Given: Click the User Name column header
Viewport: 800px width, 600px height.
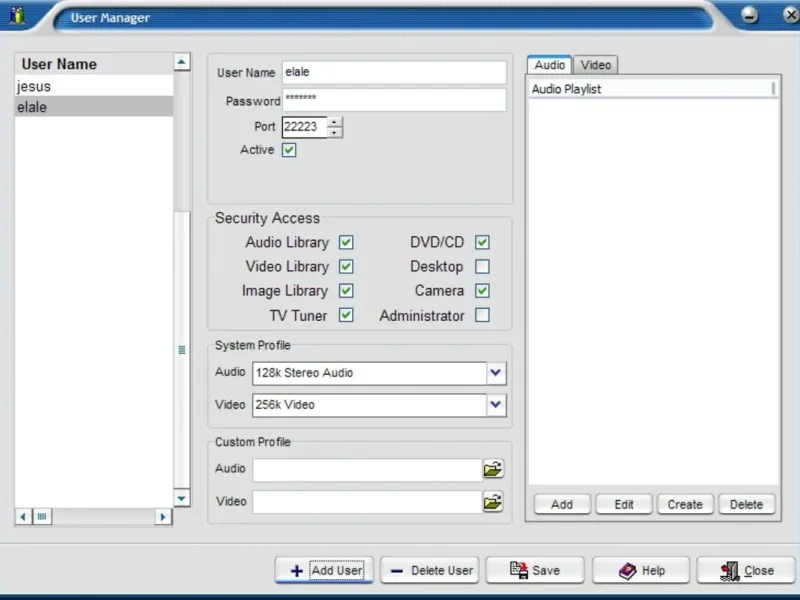Looking at the screenshot, I should coord(94,64).
